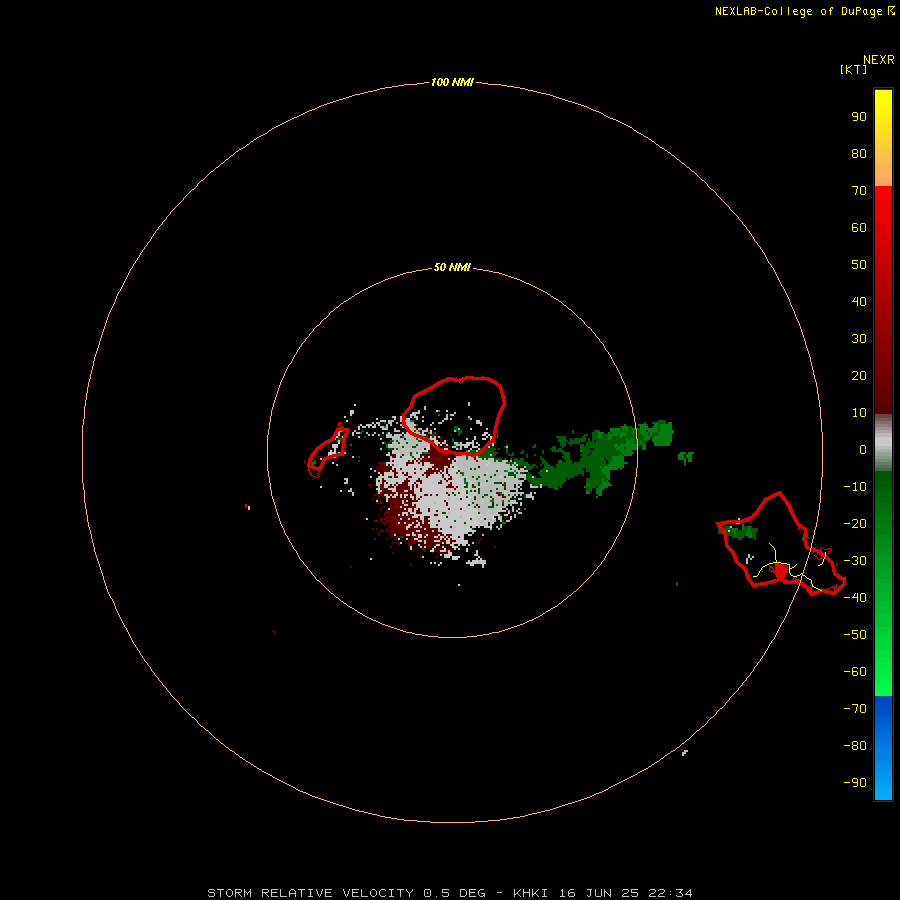Click the -30 tick label on the scale
This screenshot has height=900, width=900.
coord(855,561)
